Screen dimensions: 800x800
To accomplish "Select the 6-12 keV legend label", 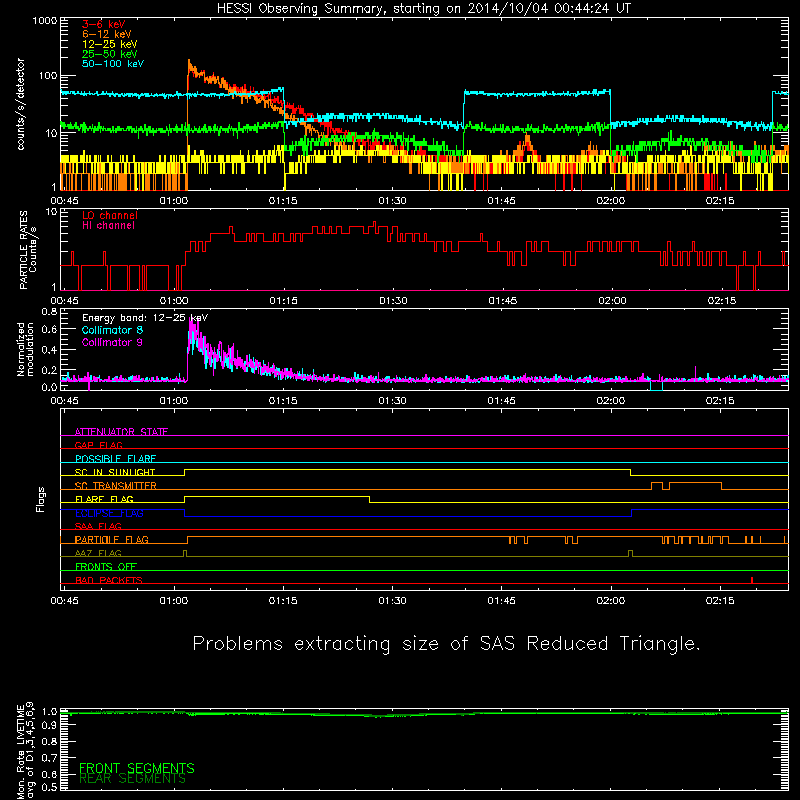I will pos(107,34).
